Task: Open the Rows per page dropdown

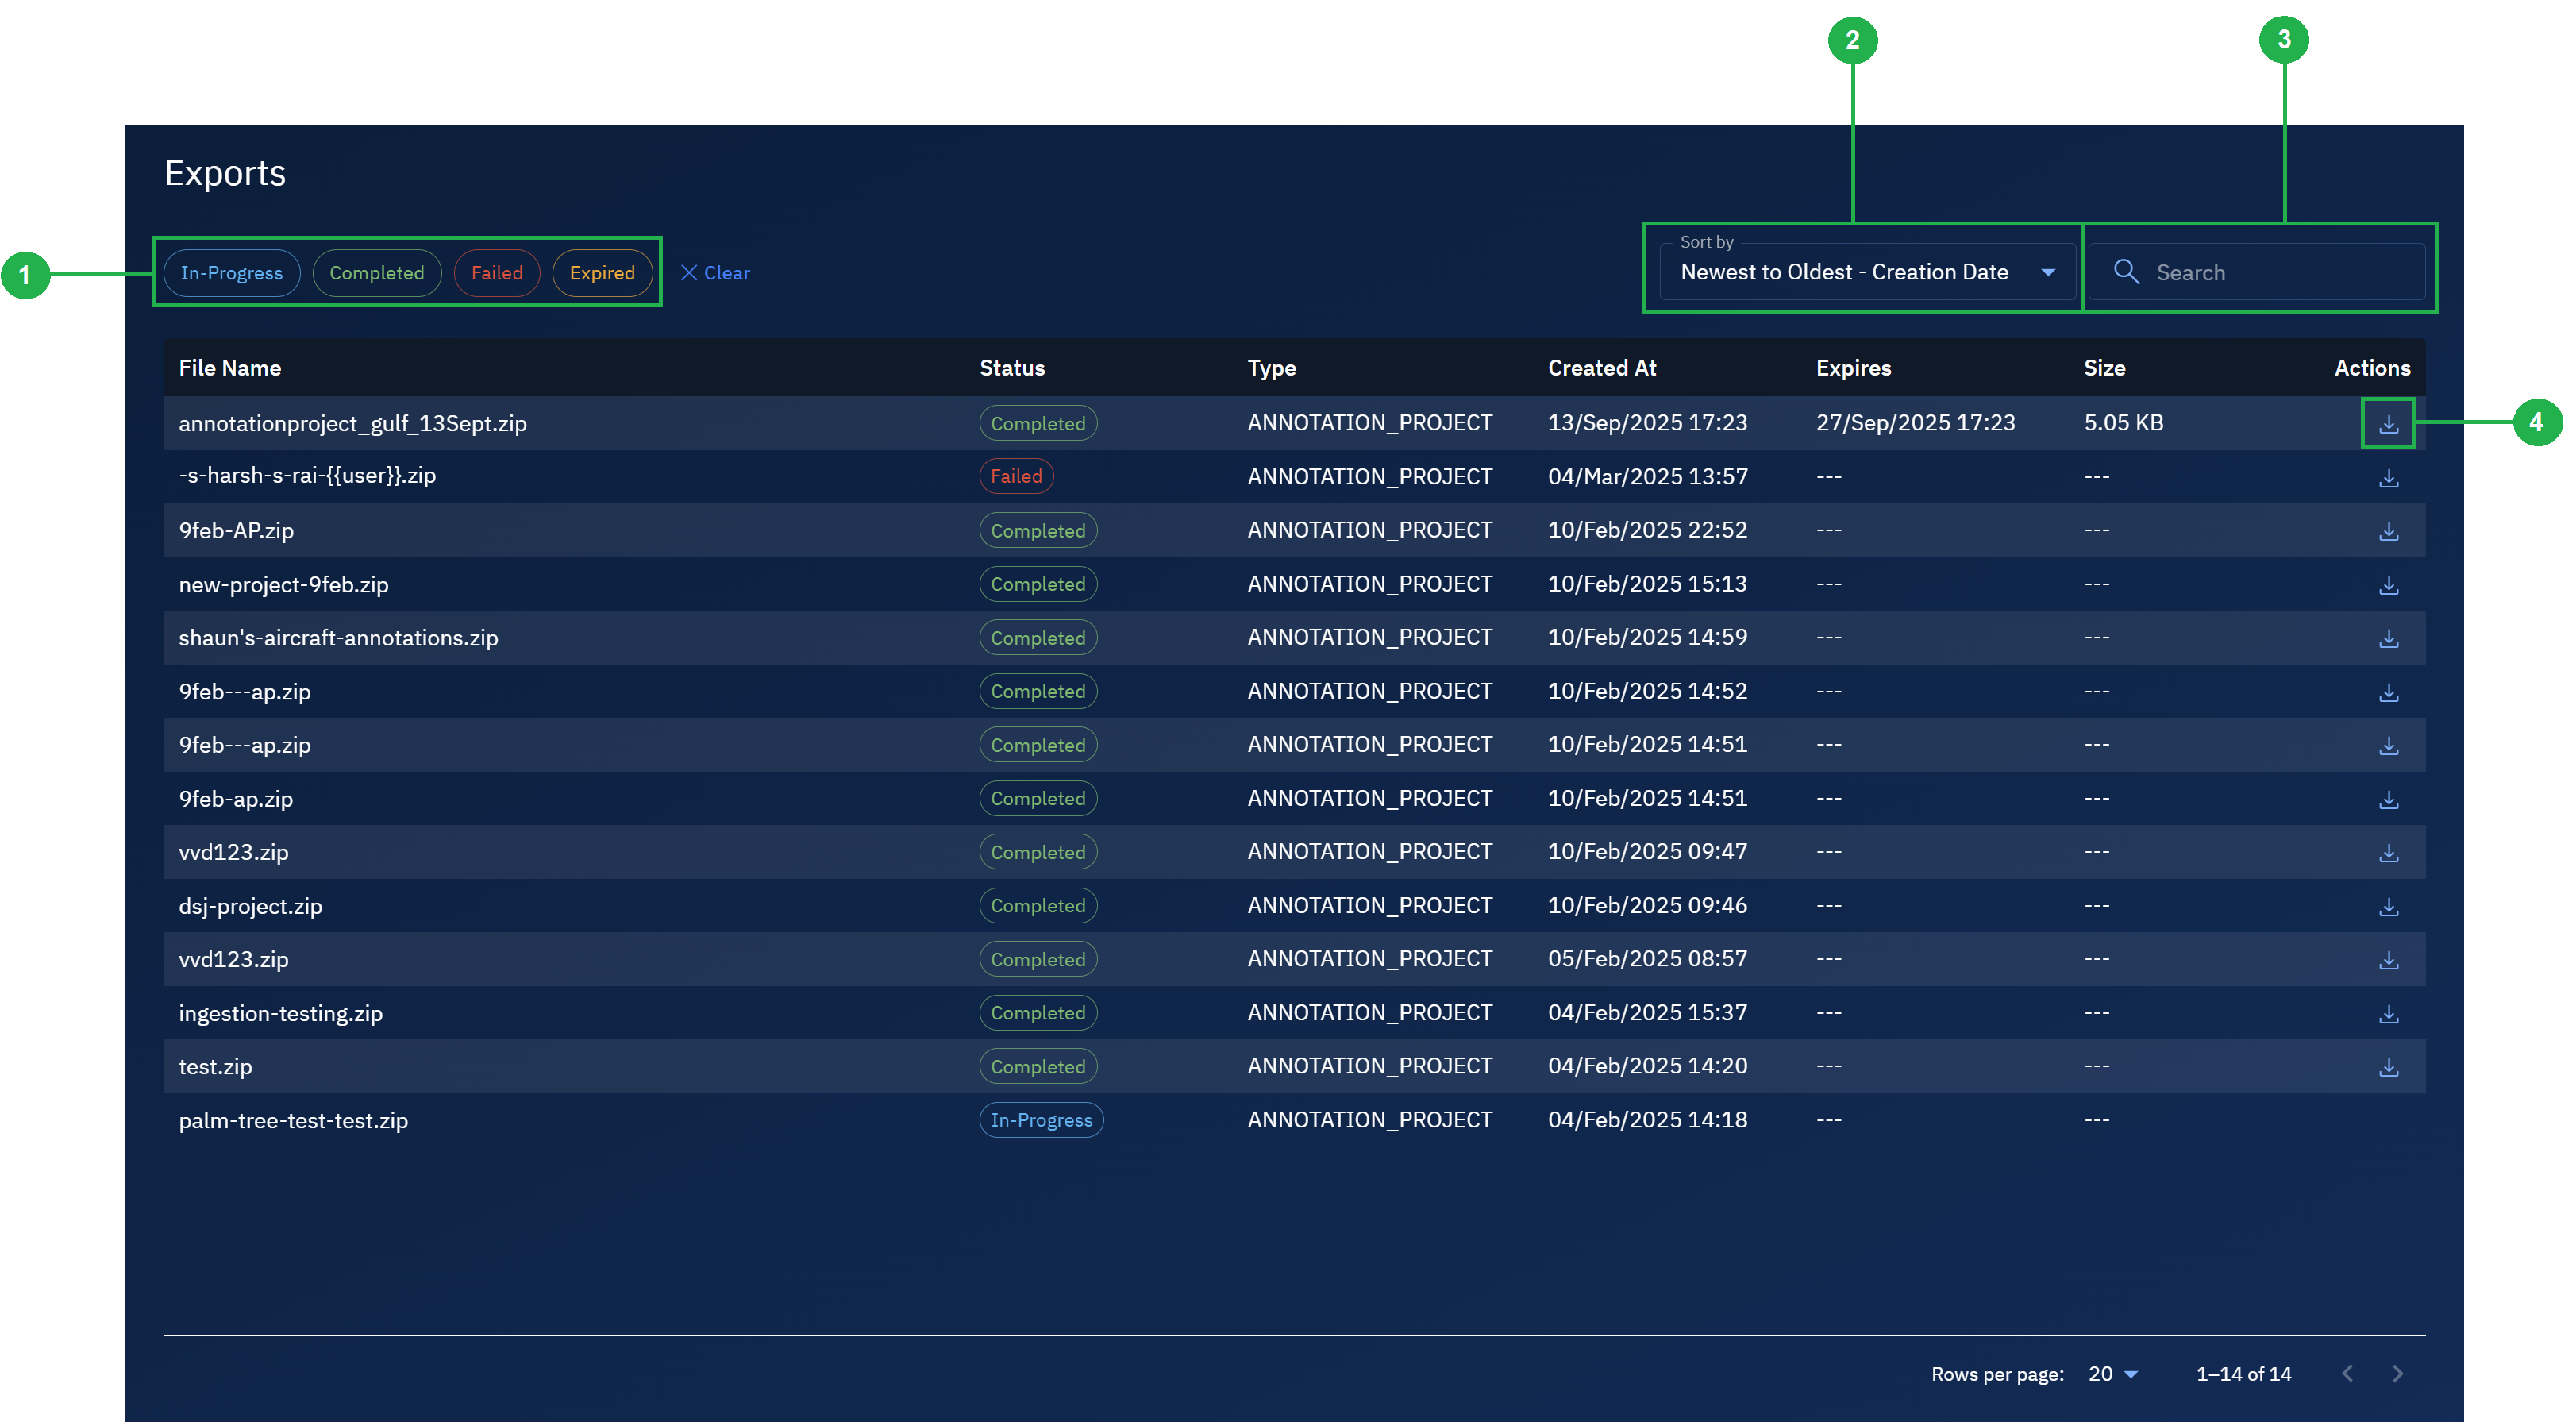Action: (2110, 1373)
